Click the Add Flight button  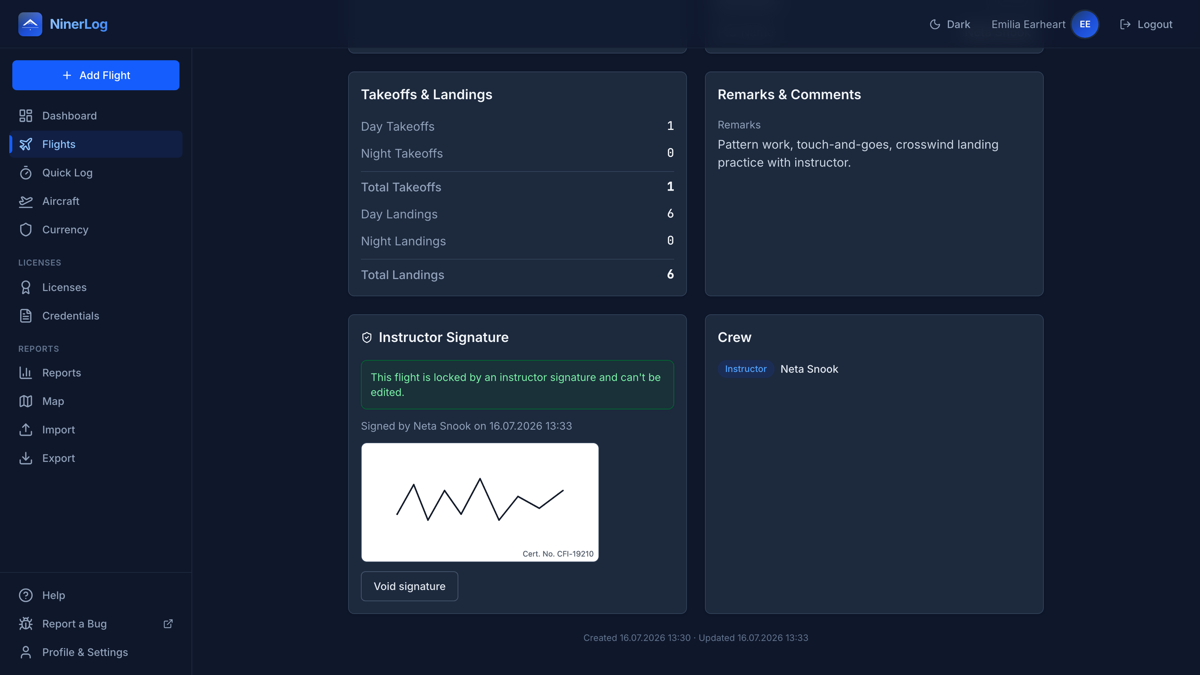pos(96,75)
